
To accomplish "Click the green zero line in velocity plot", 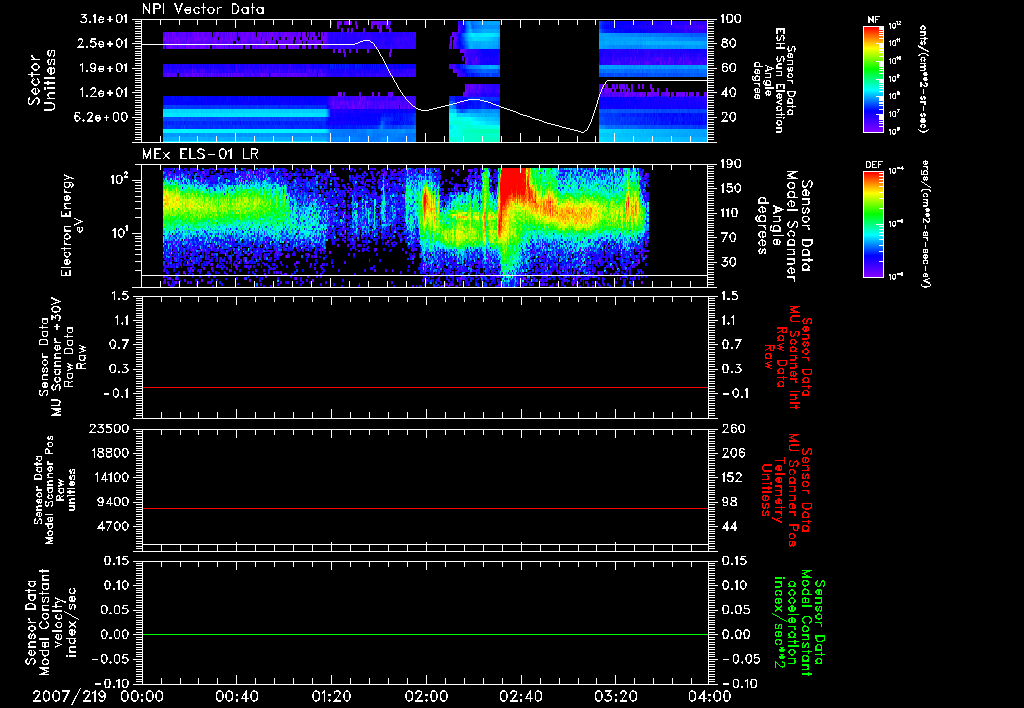I will (425, 634).
